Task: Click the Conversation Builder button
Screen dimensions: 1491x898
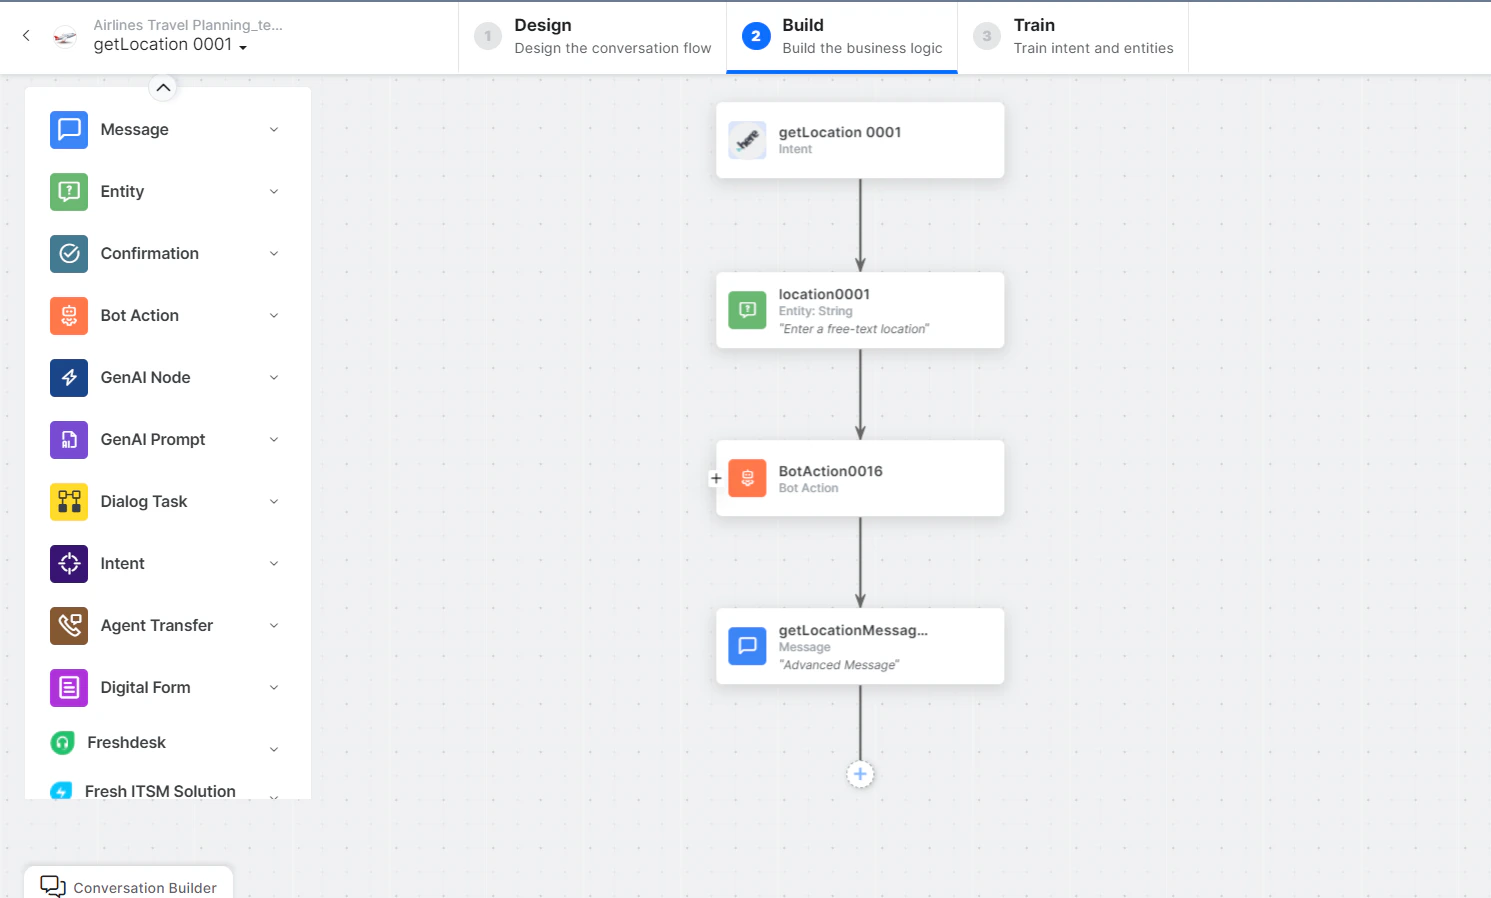Action: click(128, 887)
